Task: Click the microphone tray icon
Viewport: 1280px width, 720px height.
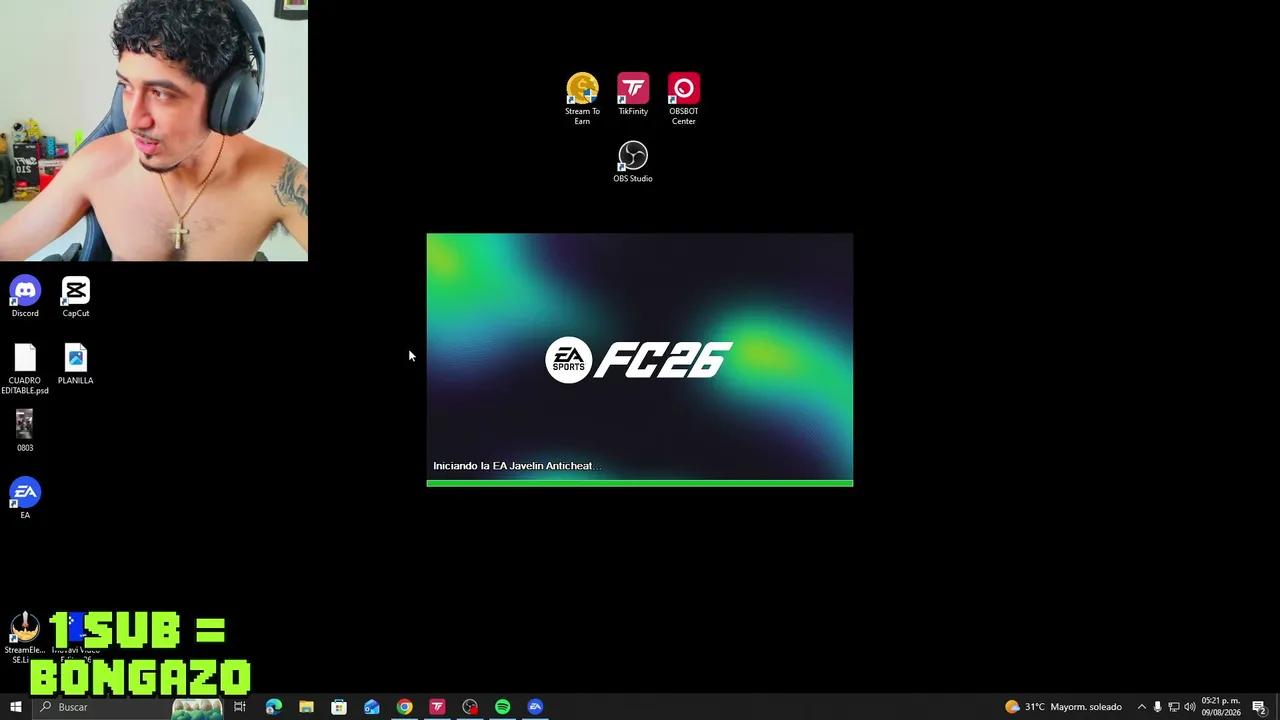Action: [1158, 707]
